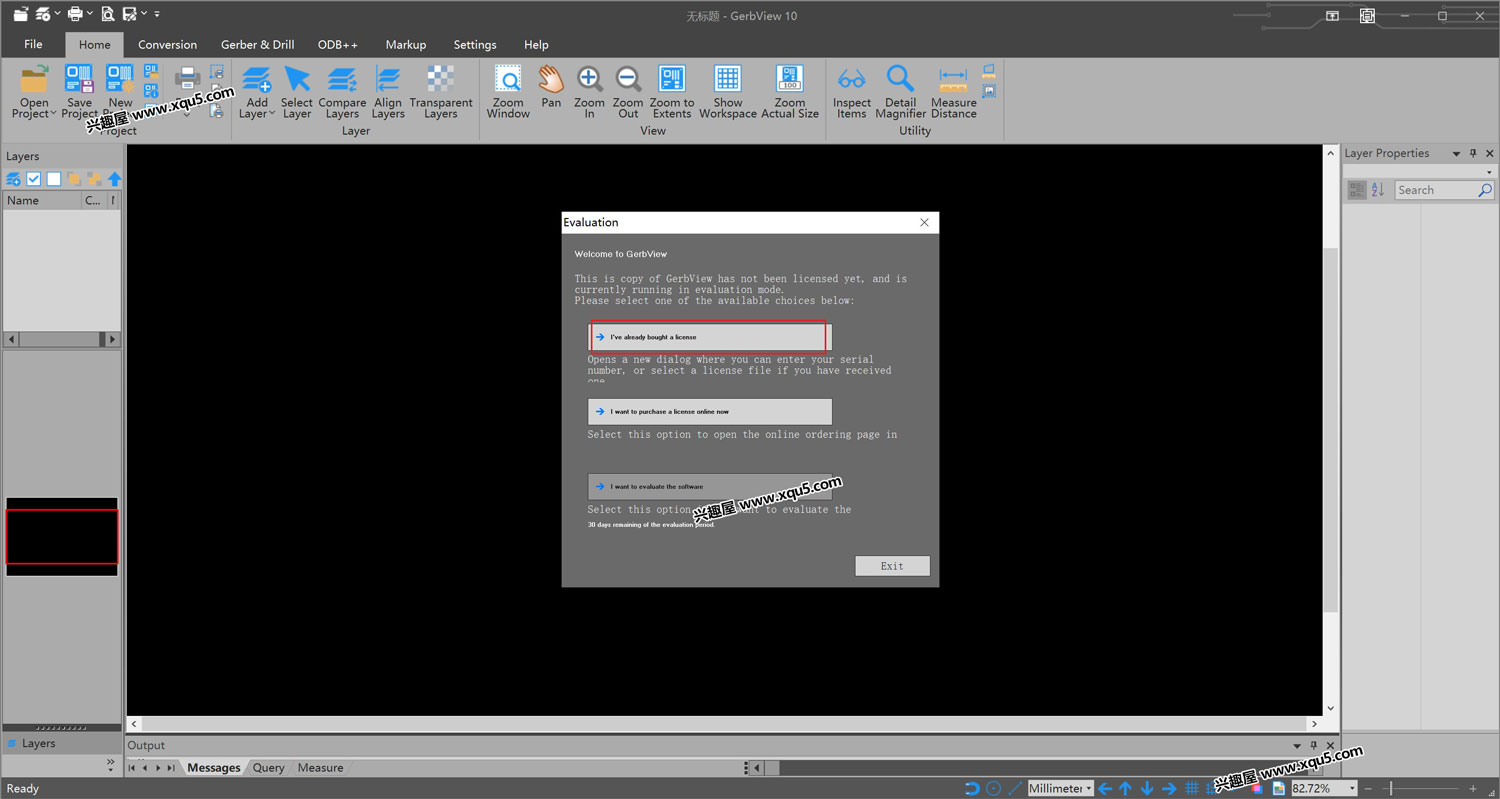Open the Detail Magnifier utility
This screenshot has height=799, width=1500.
[900, 91]
